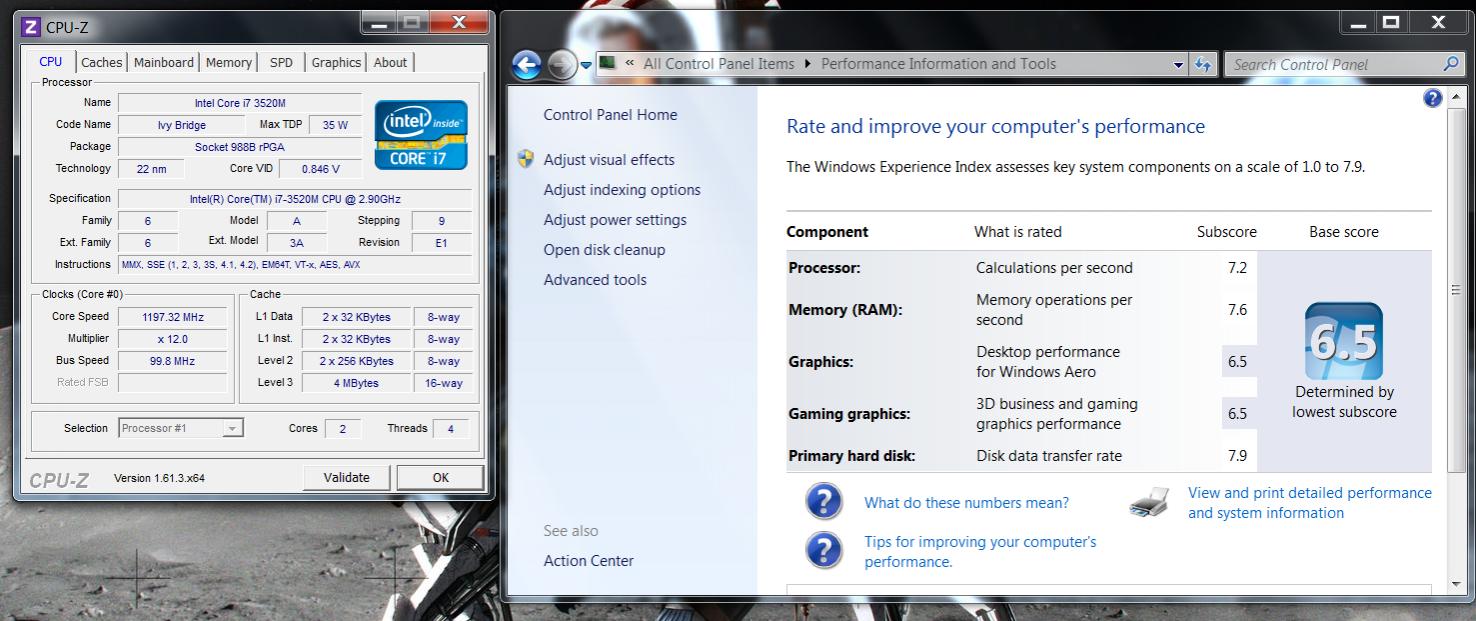This screenshot has width=1476, height=621.
Task: Go back in Control Panel
Action: coord(527,65)
